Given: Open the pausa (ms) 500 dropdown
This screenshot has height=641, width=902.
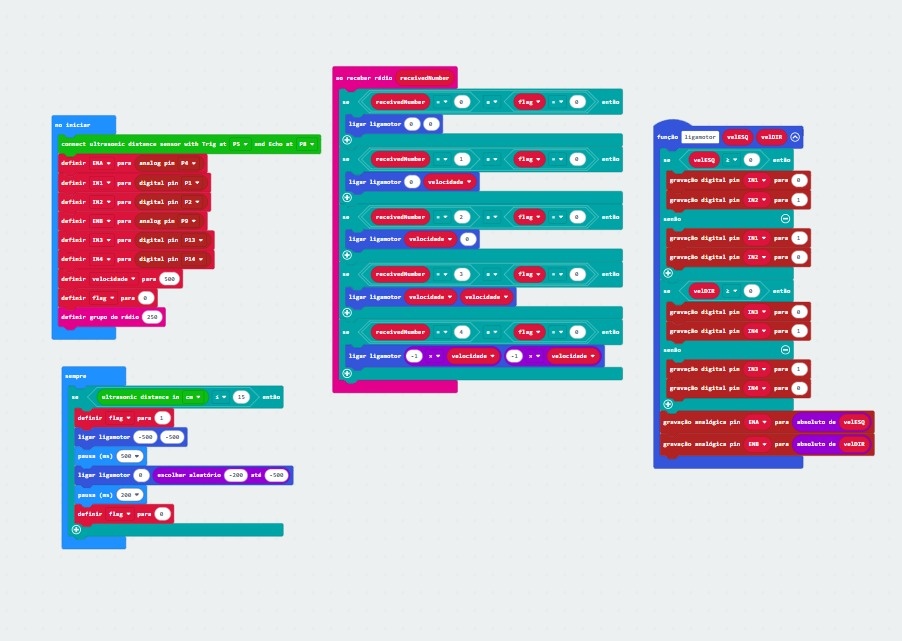Looking at the screenshot, I should point(129,456).
